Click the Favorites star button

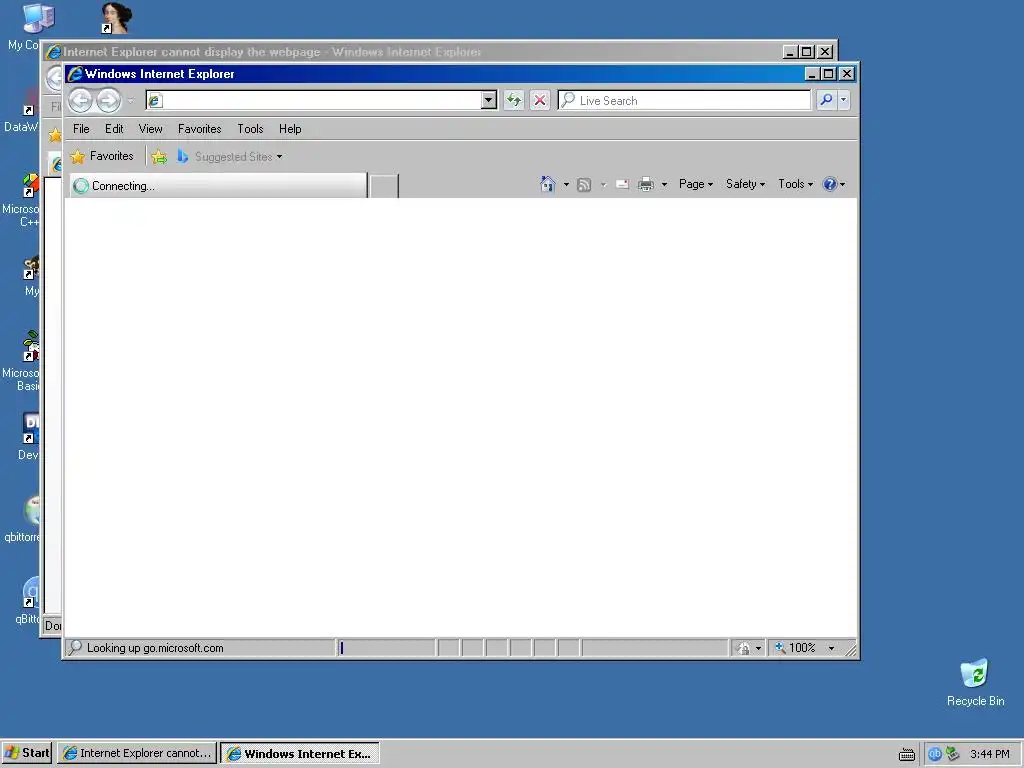102,156
